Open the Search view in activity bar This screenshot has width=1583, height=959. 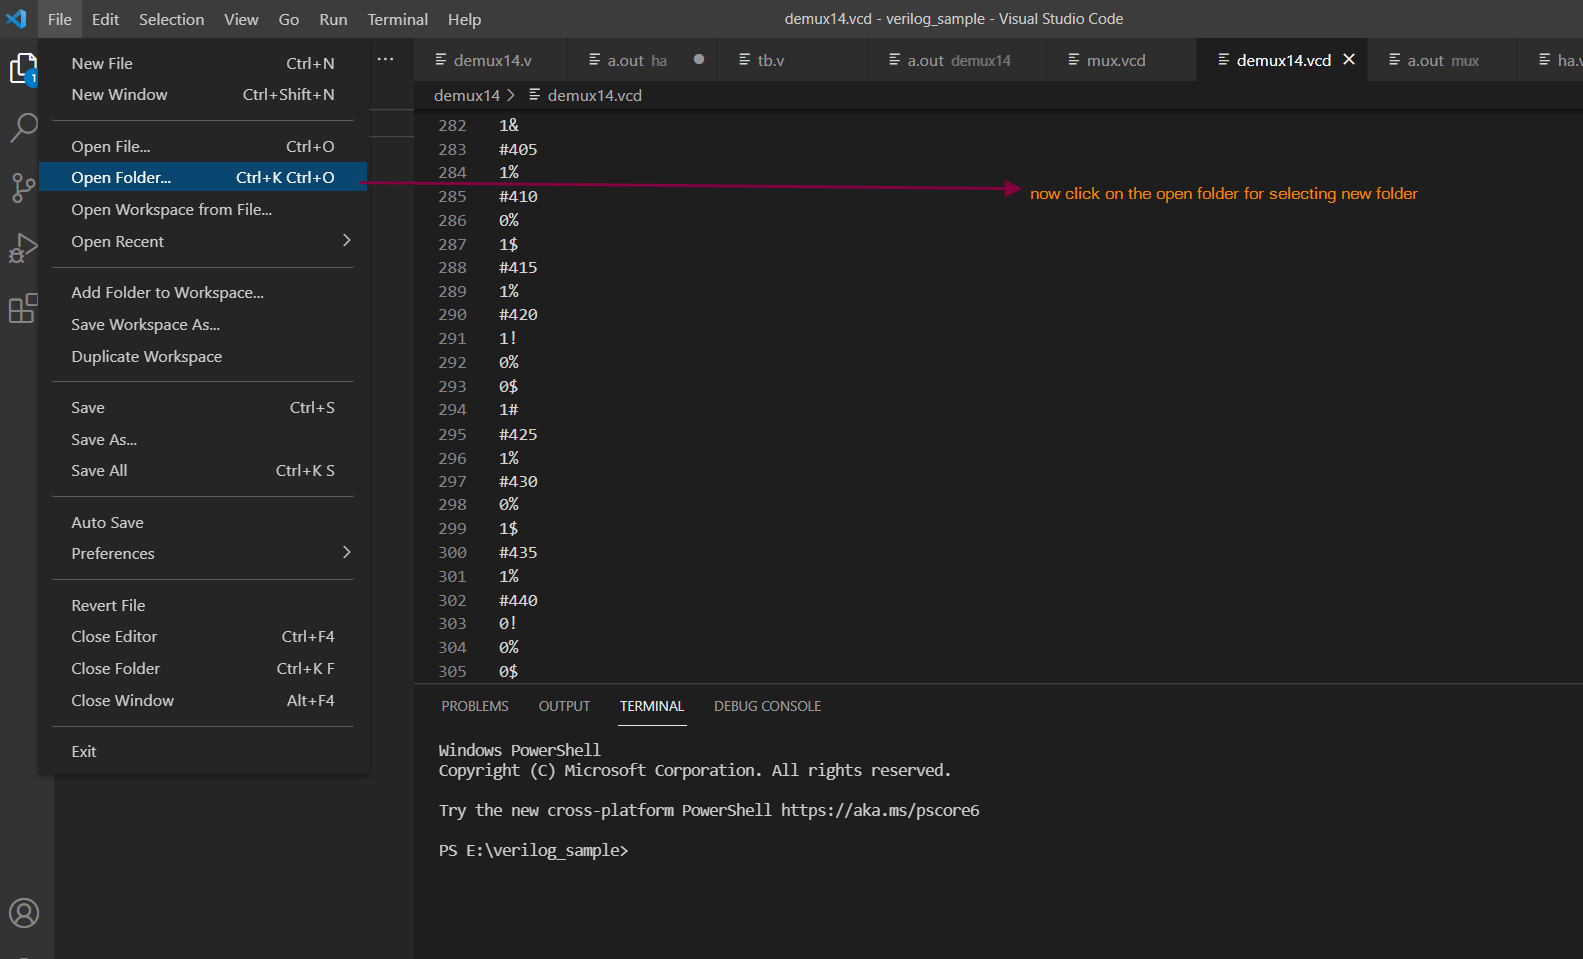pyautogui.click(x=23, y=127)
